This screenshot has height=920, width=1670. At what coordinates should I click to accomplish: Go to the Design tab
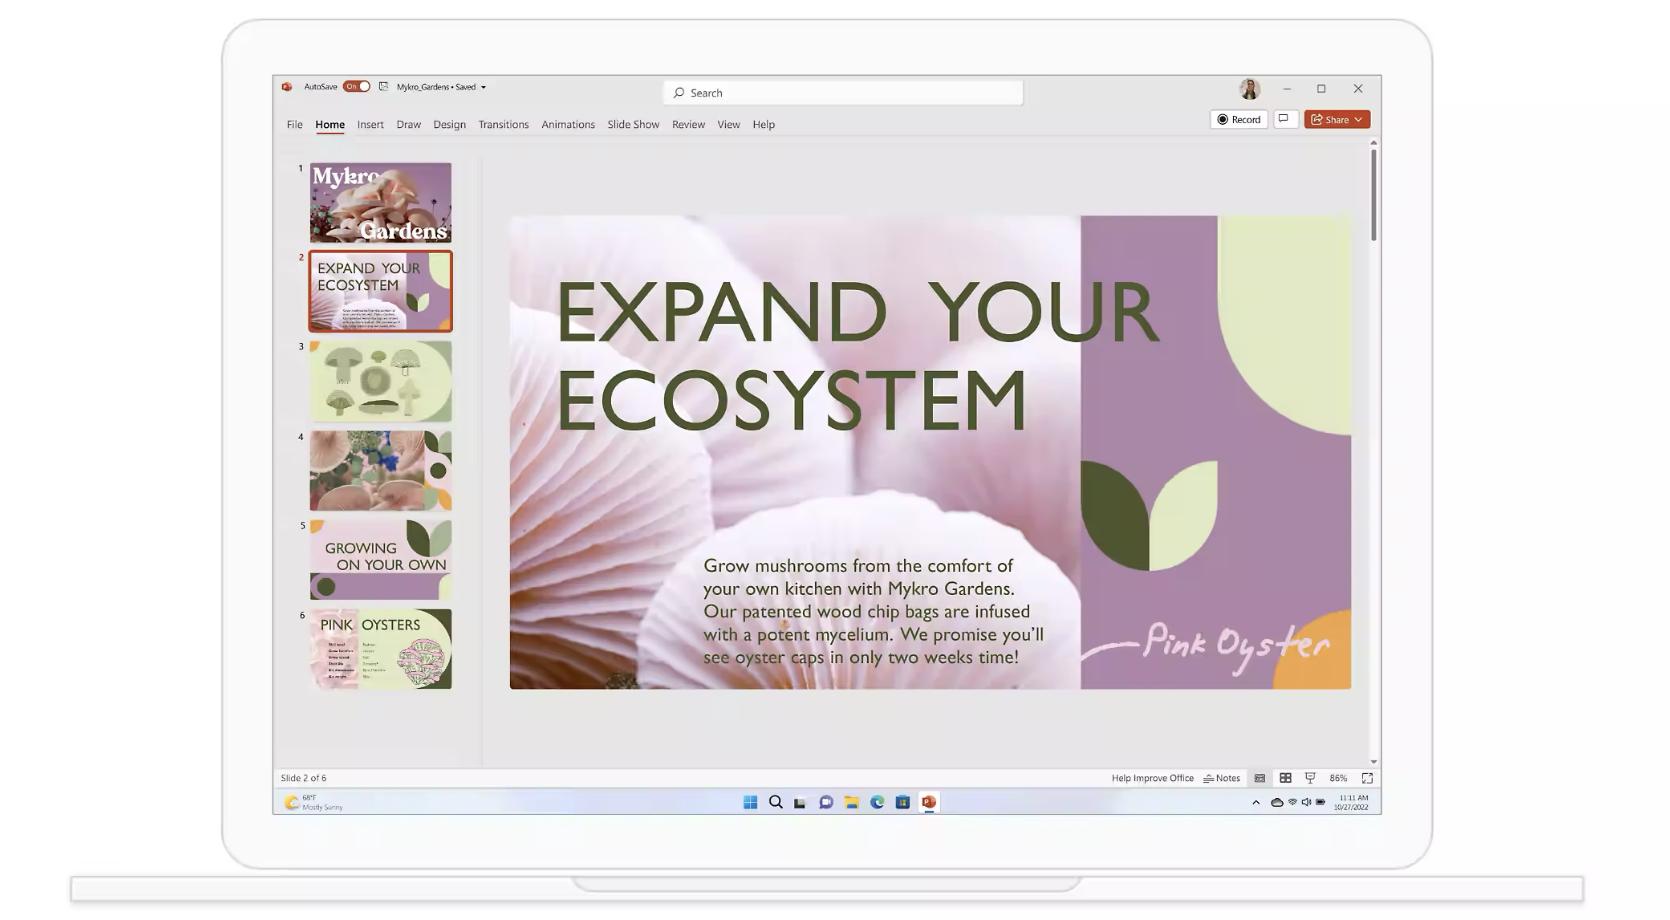(449, 125)
